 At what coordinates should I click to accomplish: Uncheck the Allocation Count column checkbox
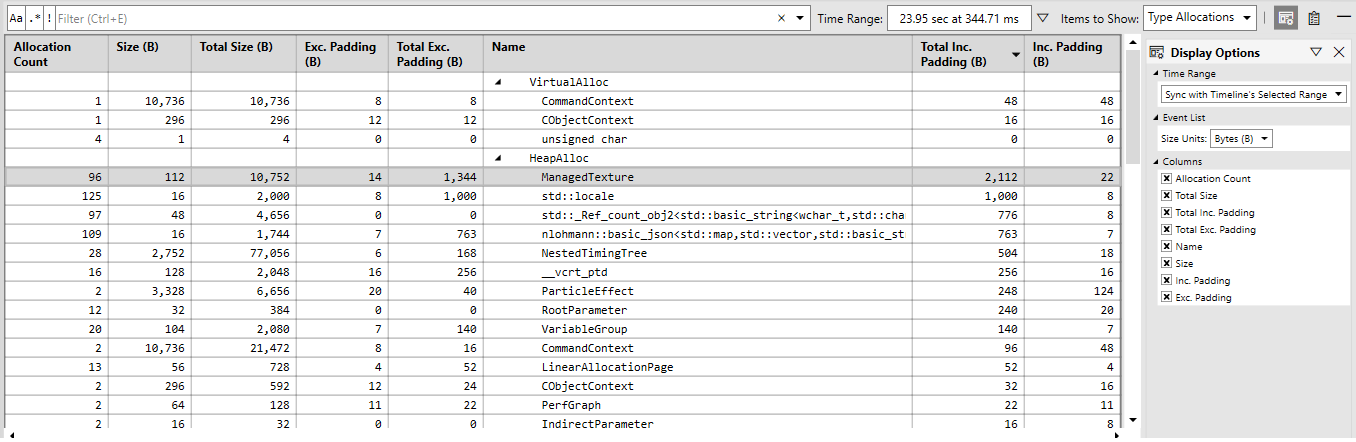click(1167, 179)
